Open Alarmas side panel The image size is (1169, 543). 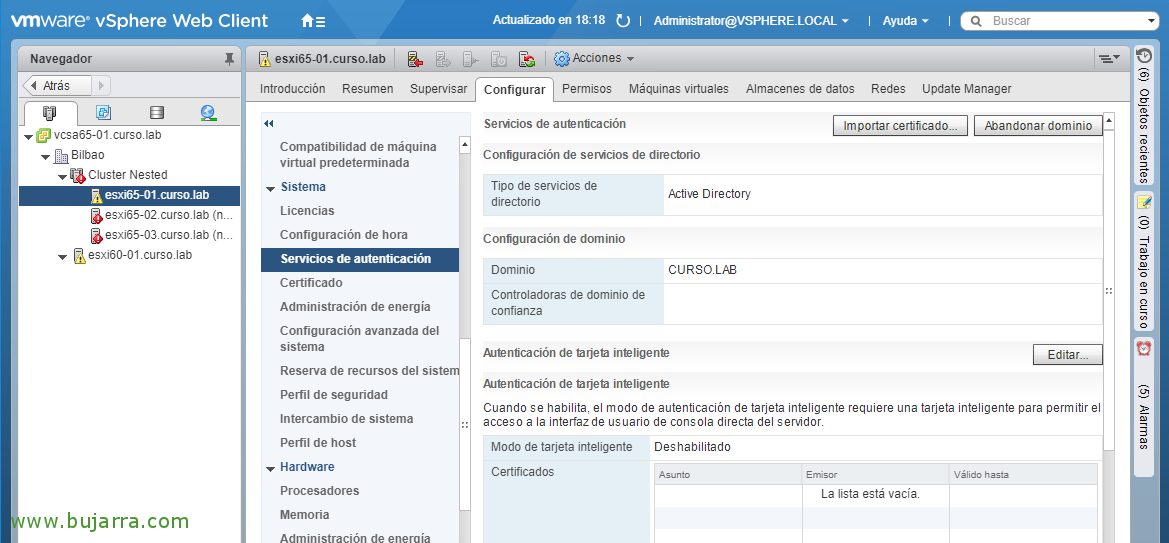point(1143,407)
